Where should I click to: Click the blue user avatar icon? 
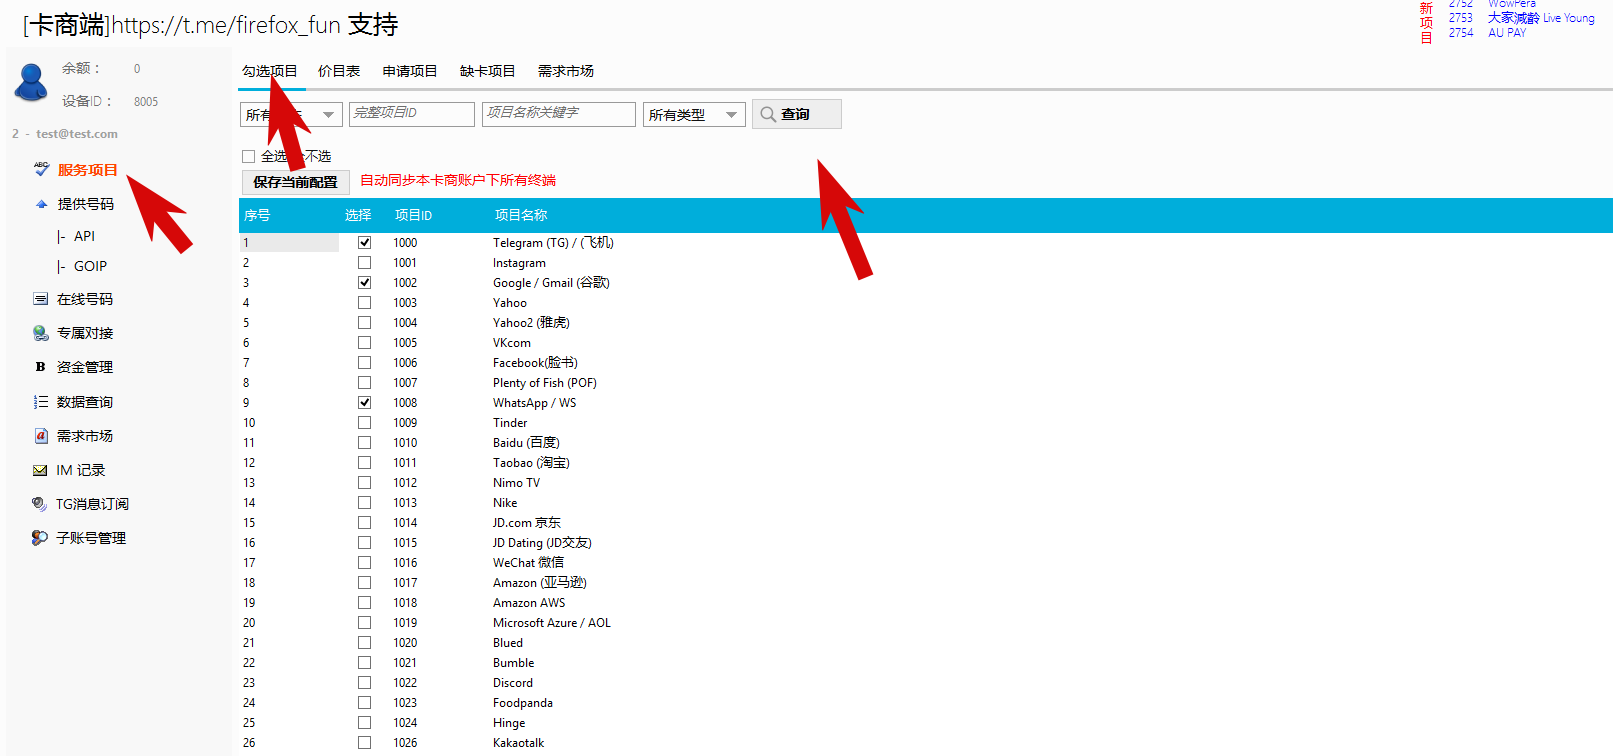[31, 82]
